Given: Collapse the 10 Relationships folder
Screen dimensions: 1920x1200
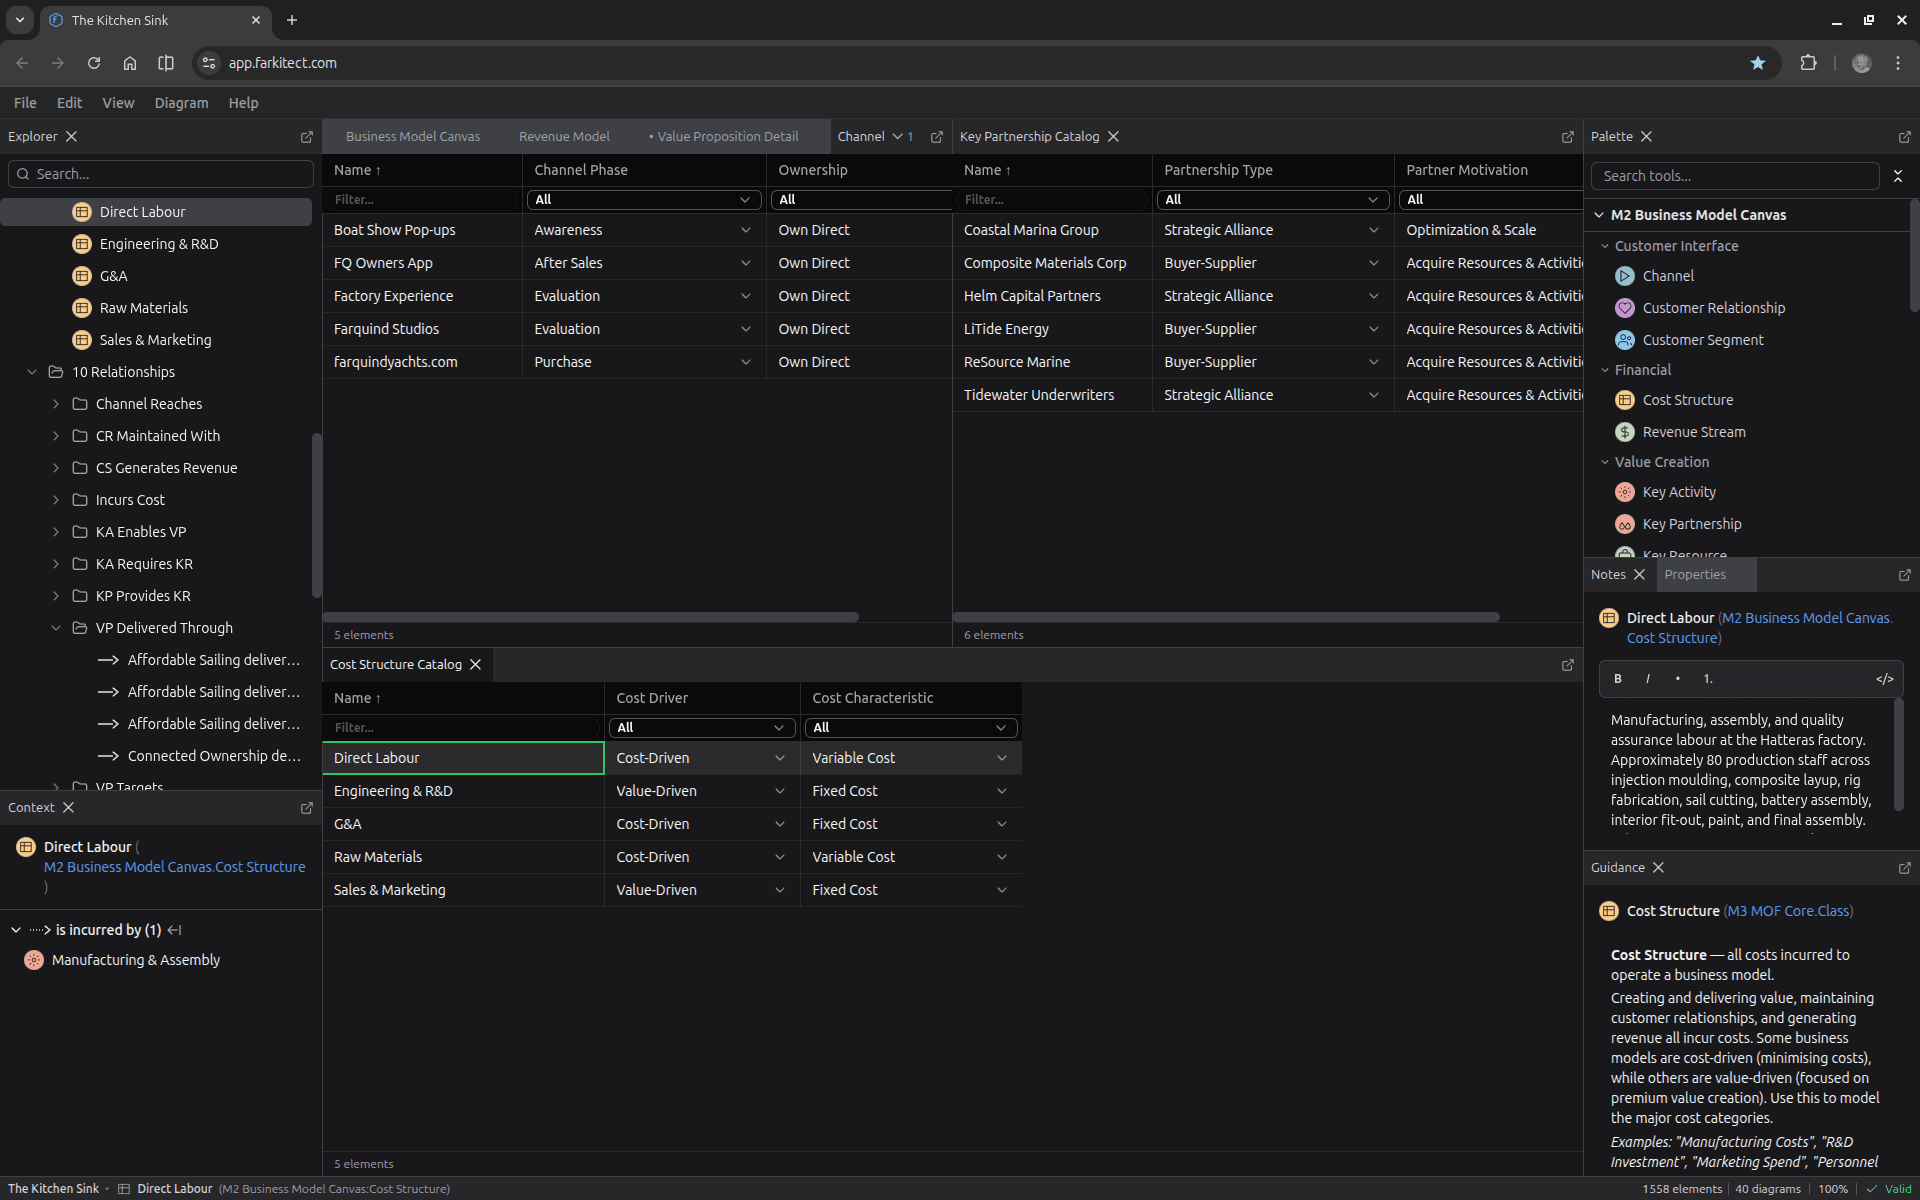Looking at the screenshot, I should (x=32, y=372).
